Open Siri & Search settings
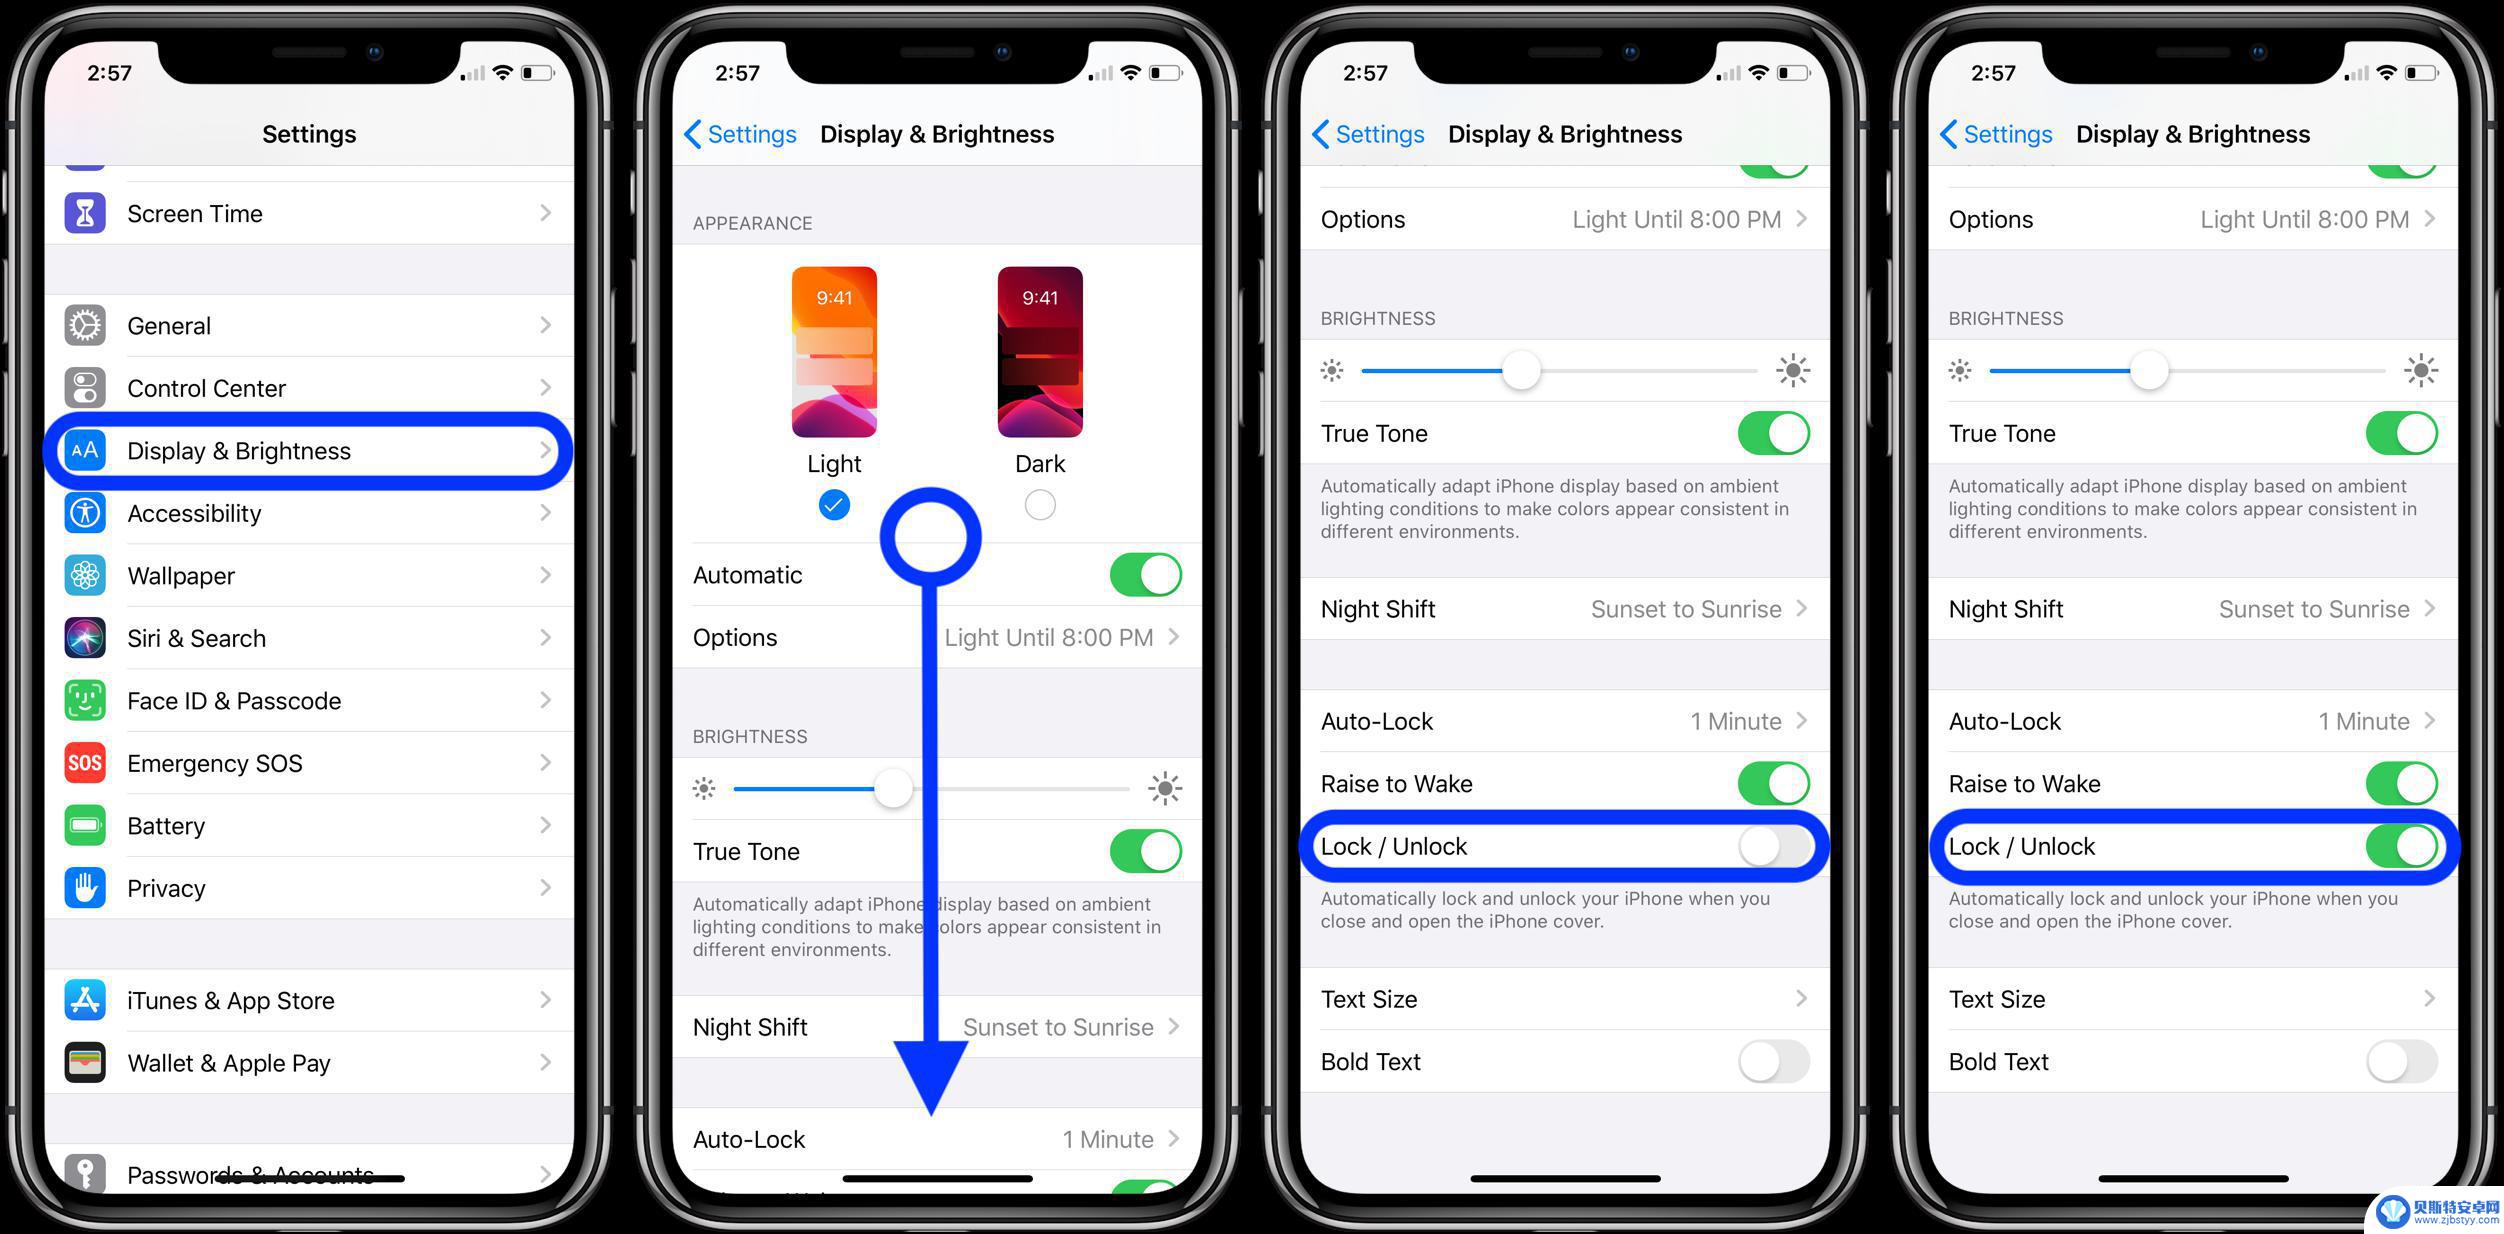Image resolution: width=2504 pixels, height=1234 pixels. (x=311, y=637)
